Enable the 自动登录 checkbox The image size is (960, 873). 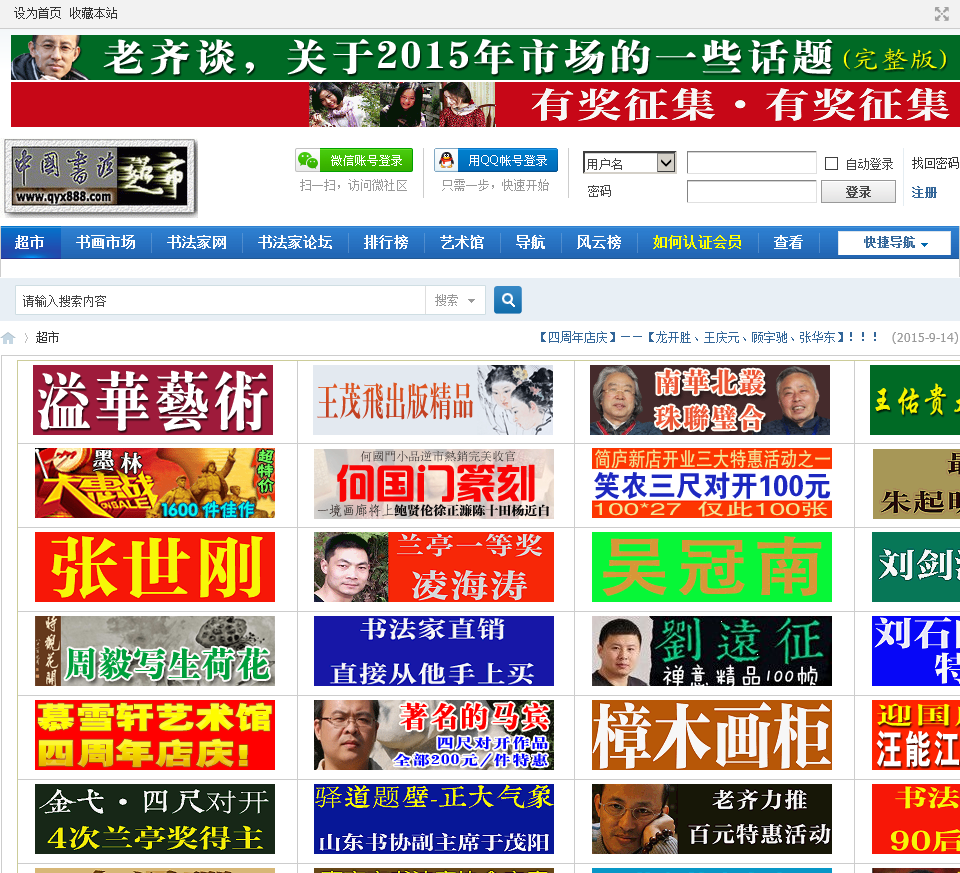[831, 163]
